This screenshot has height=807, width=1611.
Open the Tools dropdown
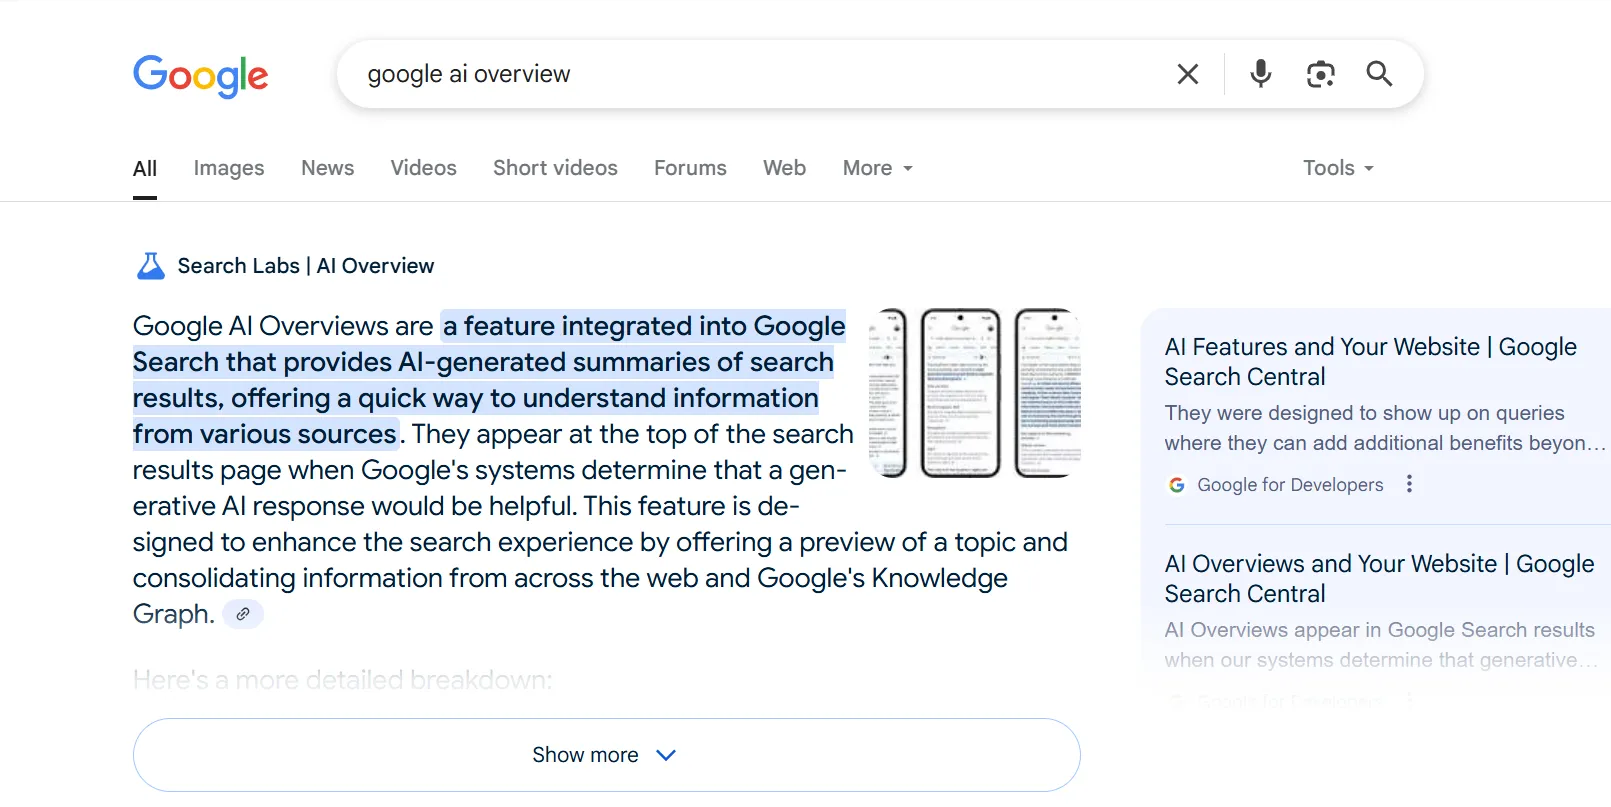(1338, 168)
